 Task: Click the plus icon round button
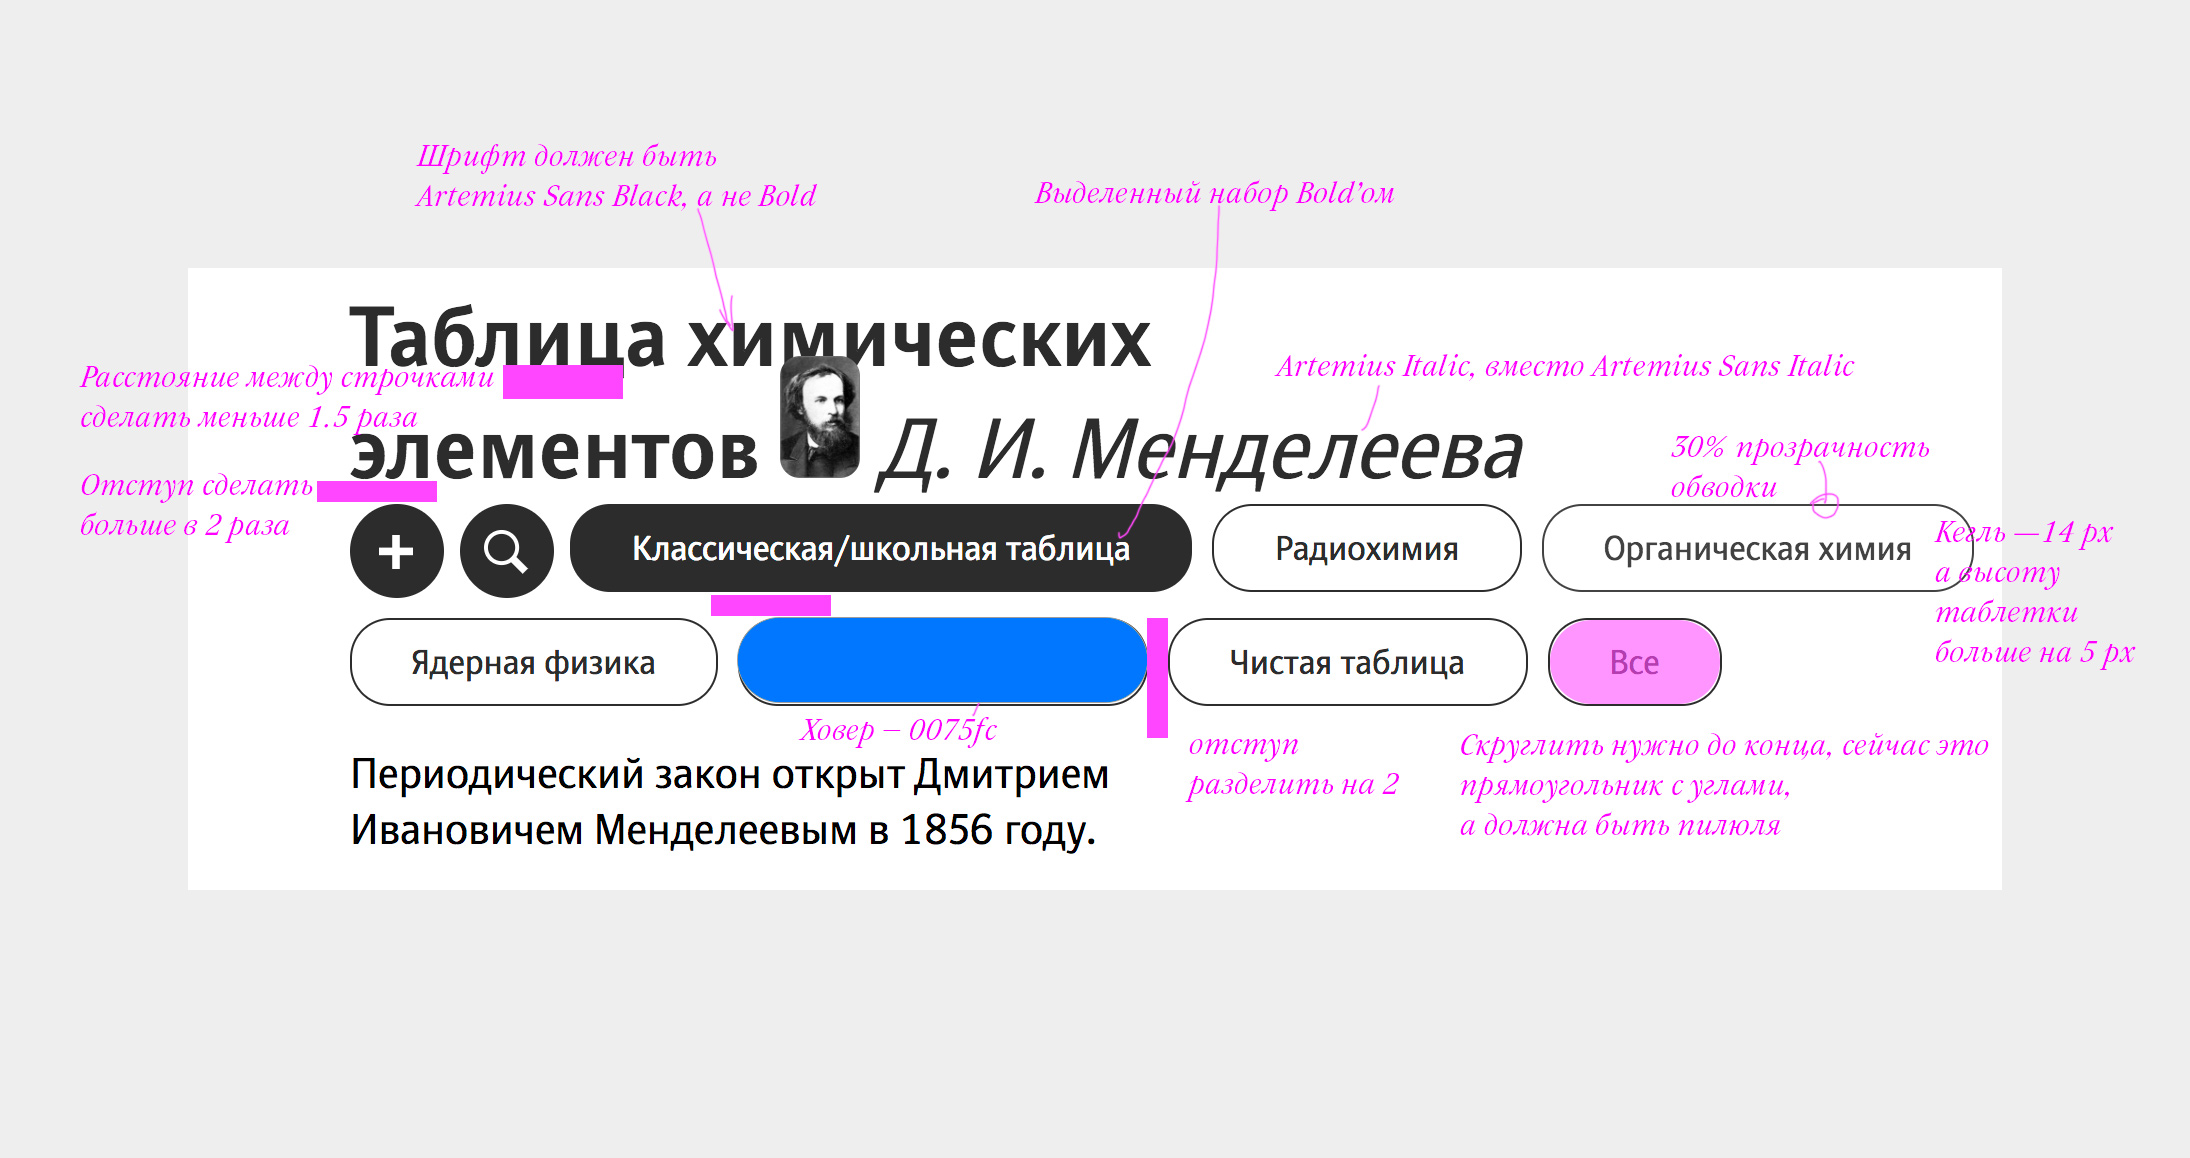coord(397,550)
